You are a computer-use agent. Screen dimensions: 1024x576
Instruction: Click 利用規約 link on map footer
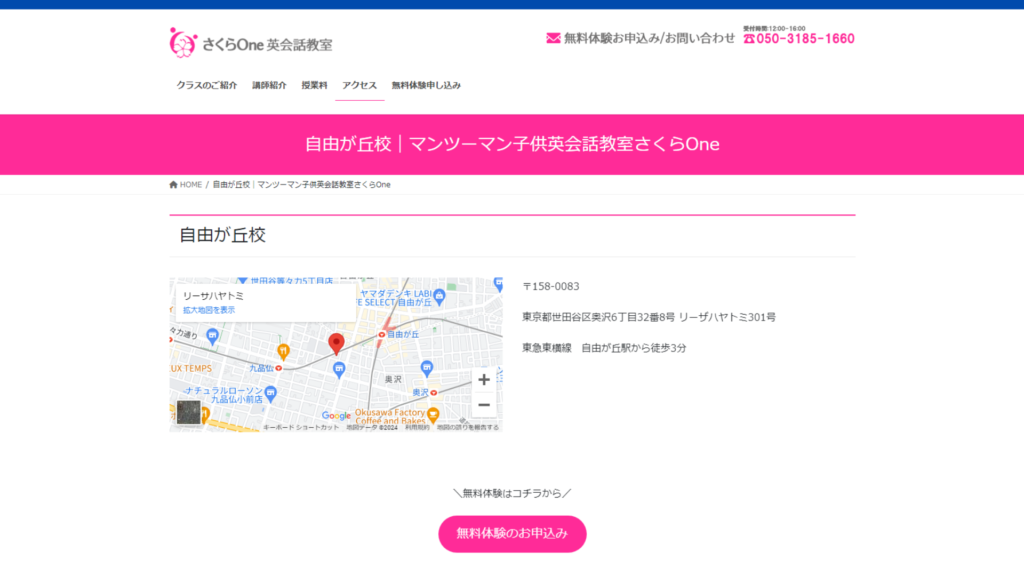coord(417,428)
